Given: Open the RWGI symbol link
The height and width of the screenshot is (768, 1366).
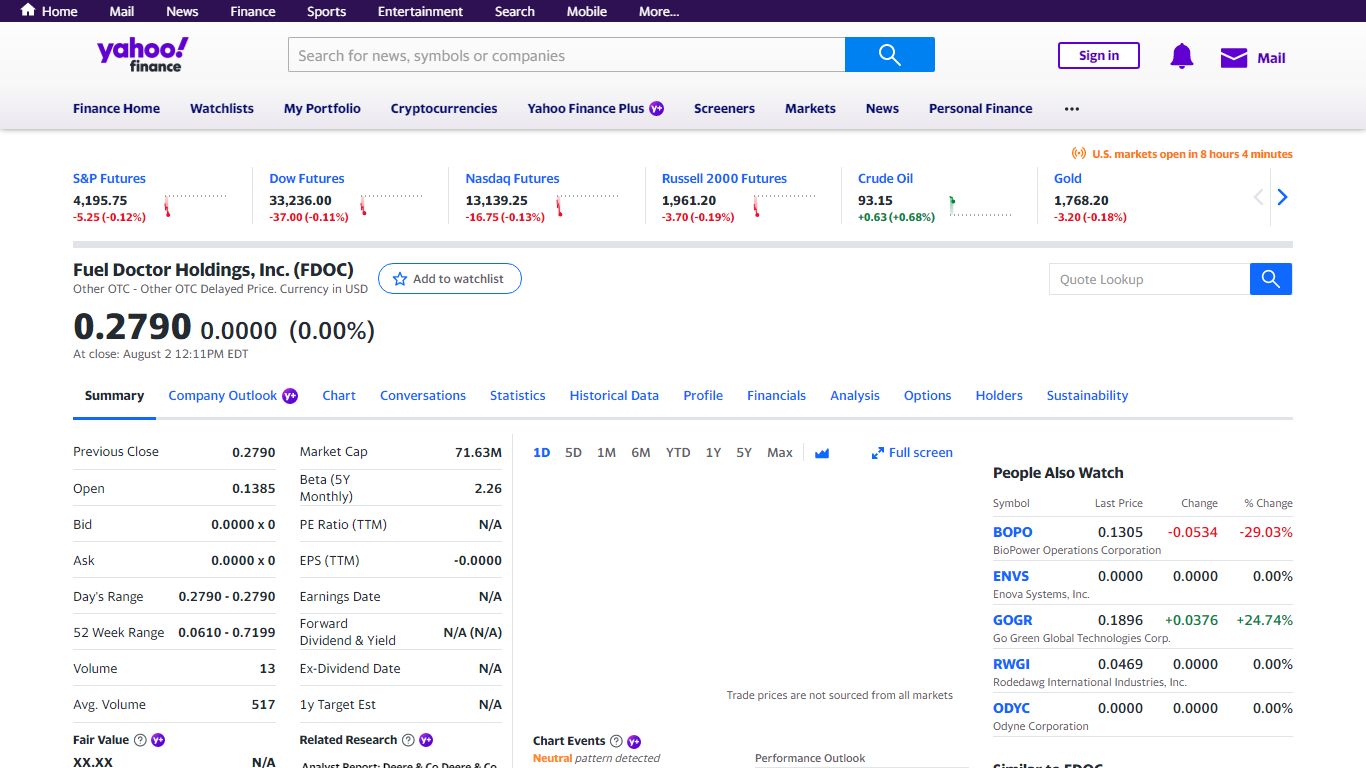Looking at the screenshot, I should pyautogui.click(x=1011, y=664).
